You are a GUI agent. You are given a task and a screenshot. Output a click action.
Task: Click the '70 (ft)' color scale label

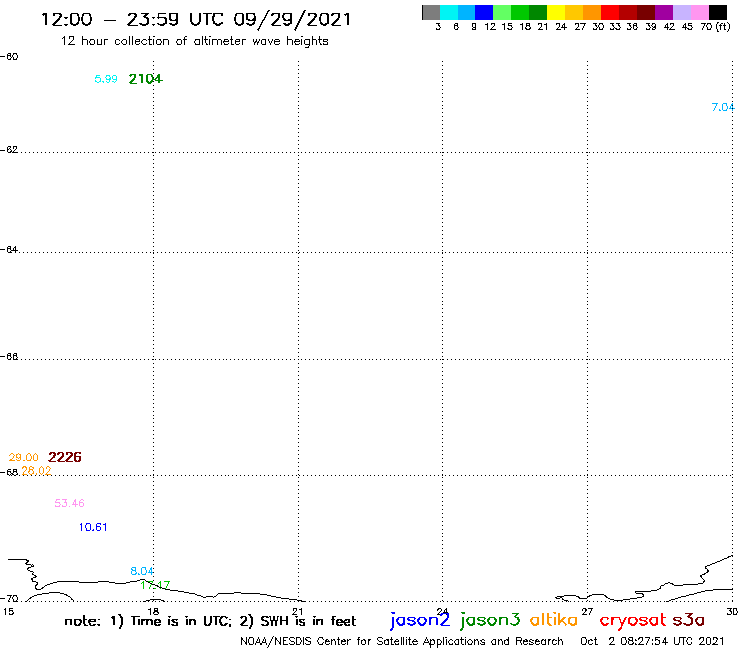715,27
